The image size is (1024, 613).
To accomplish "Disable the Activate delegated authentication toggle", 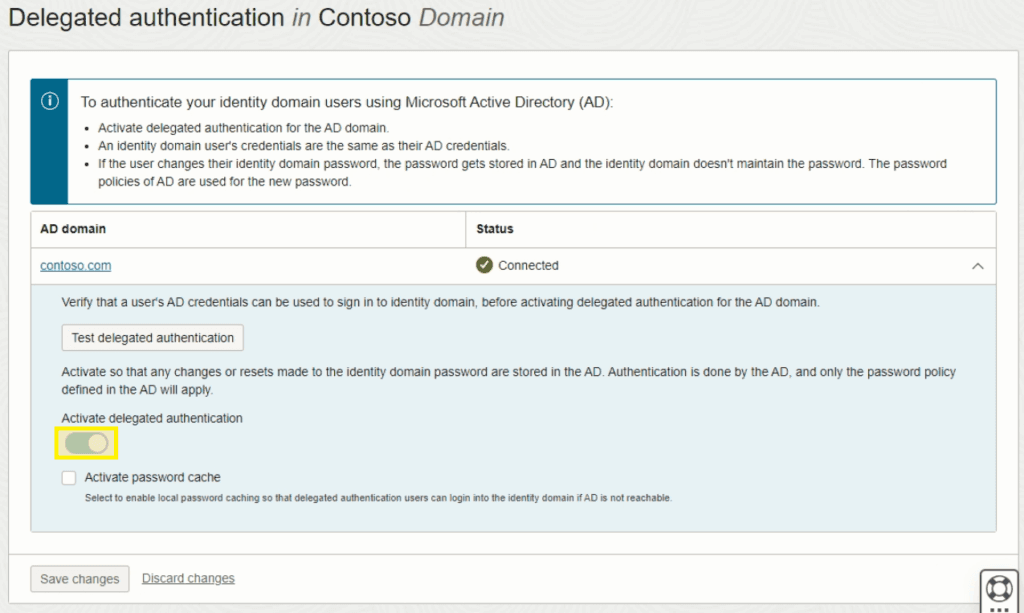I will pyautogui.click(x=86, y=443).
